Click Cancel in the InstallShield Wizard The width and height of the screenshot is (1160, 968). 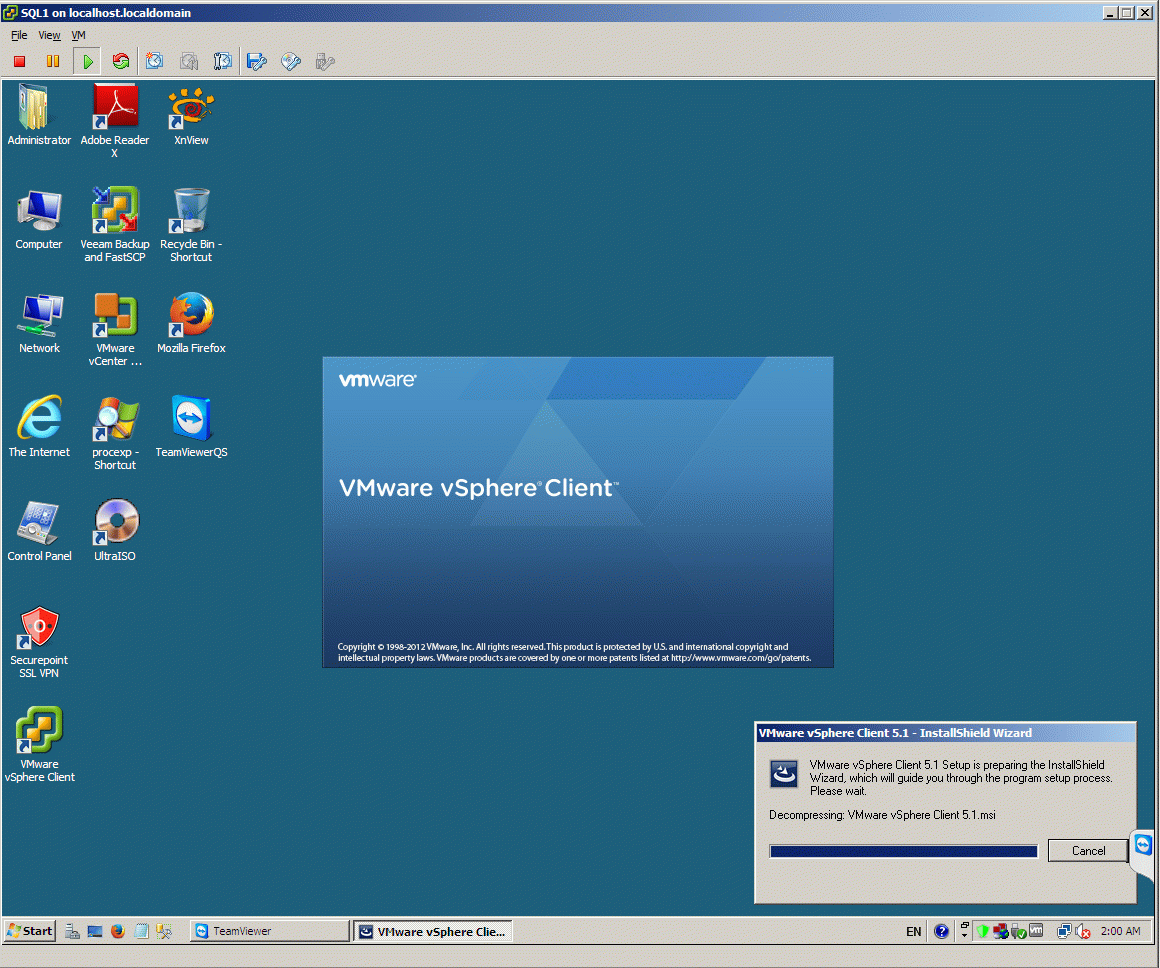[1088, 851]
